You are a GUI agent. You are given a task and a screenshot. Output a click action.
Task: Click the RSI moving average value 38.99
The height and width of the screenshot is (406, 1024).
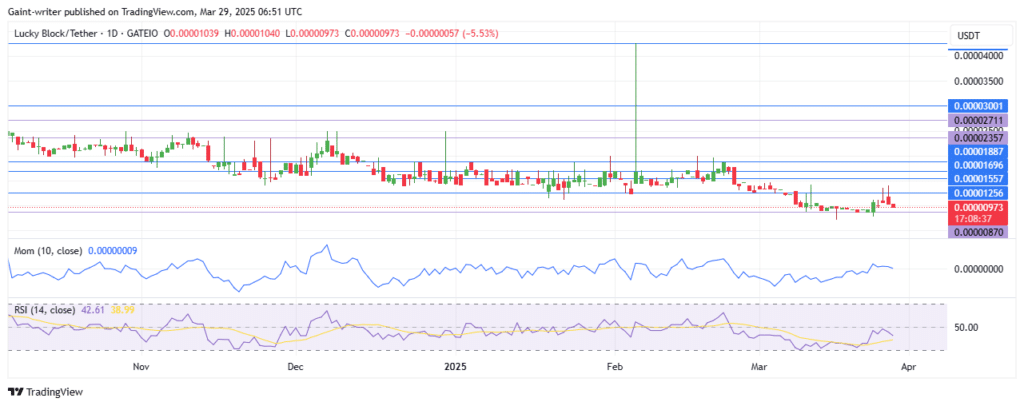(x=123, y=309)
